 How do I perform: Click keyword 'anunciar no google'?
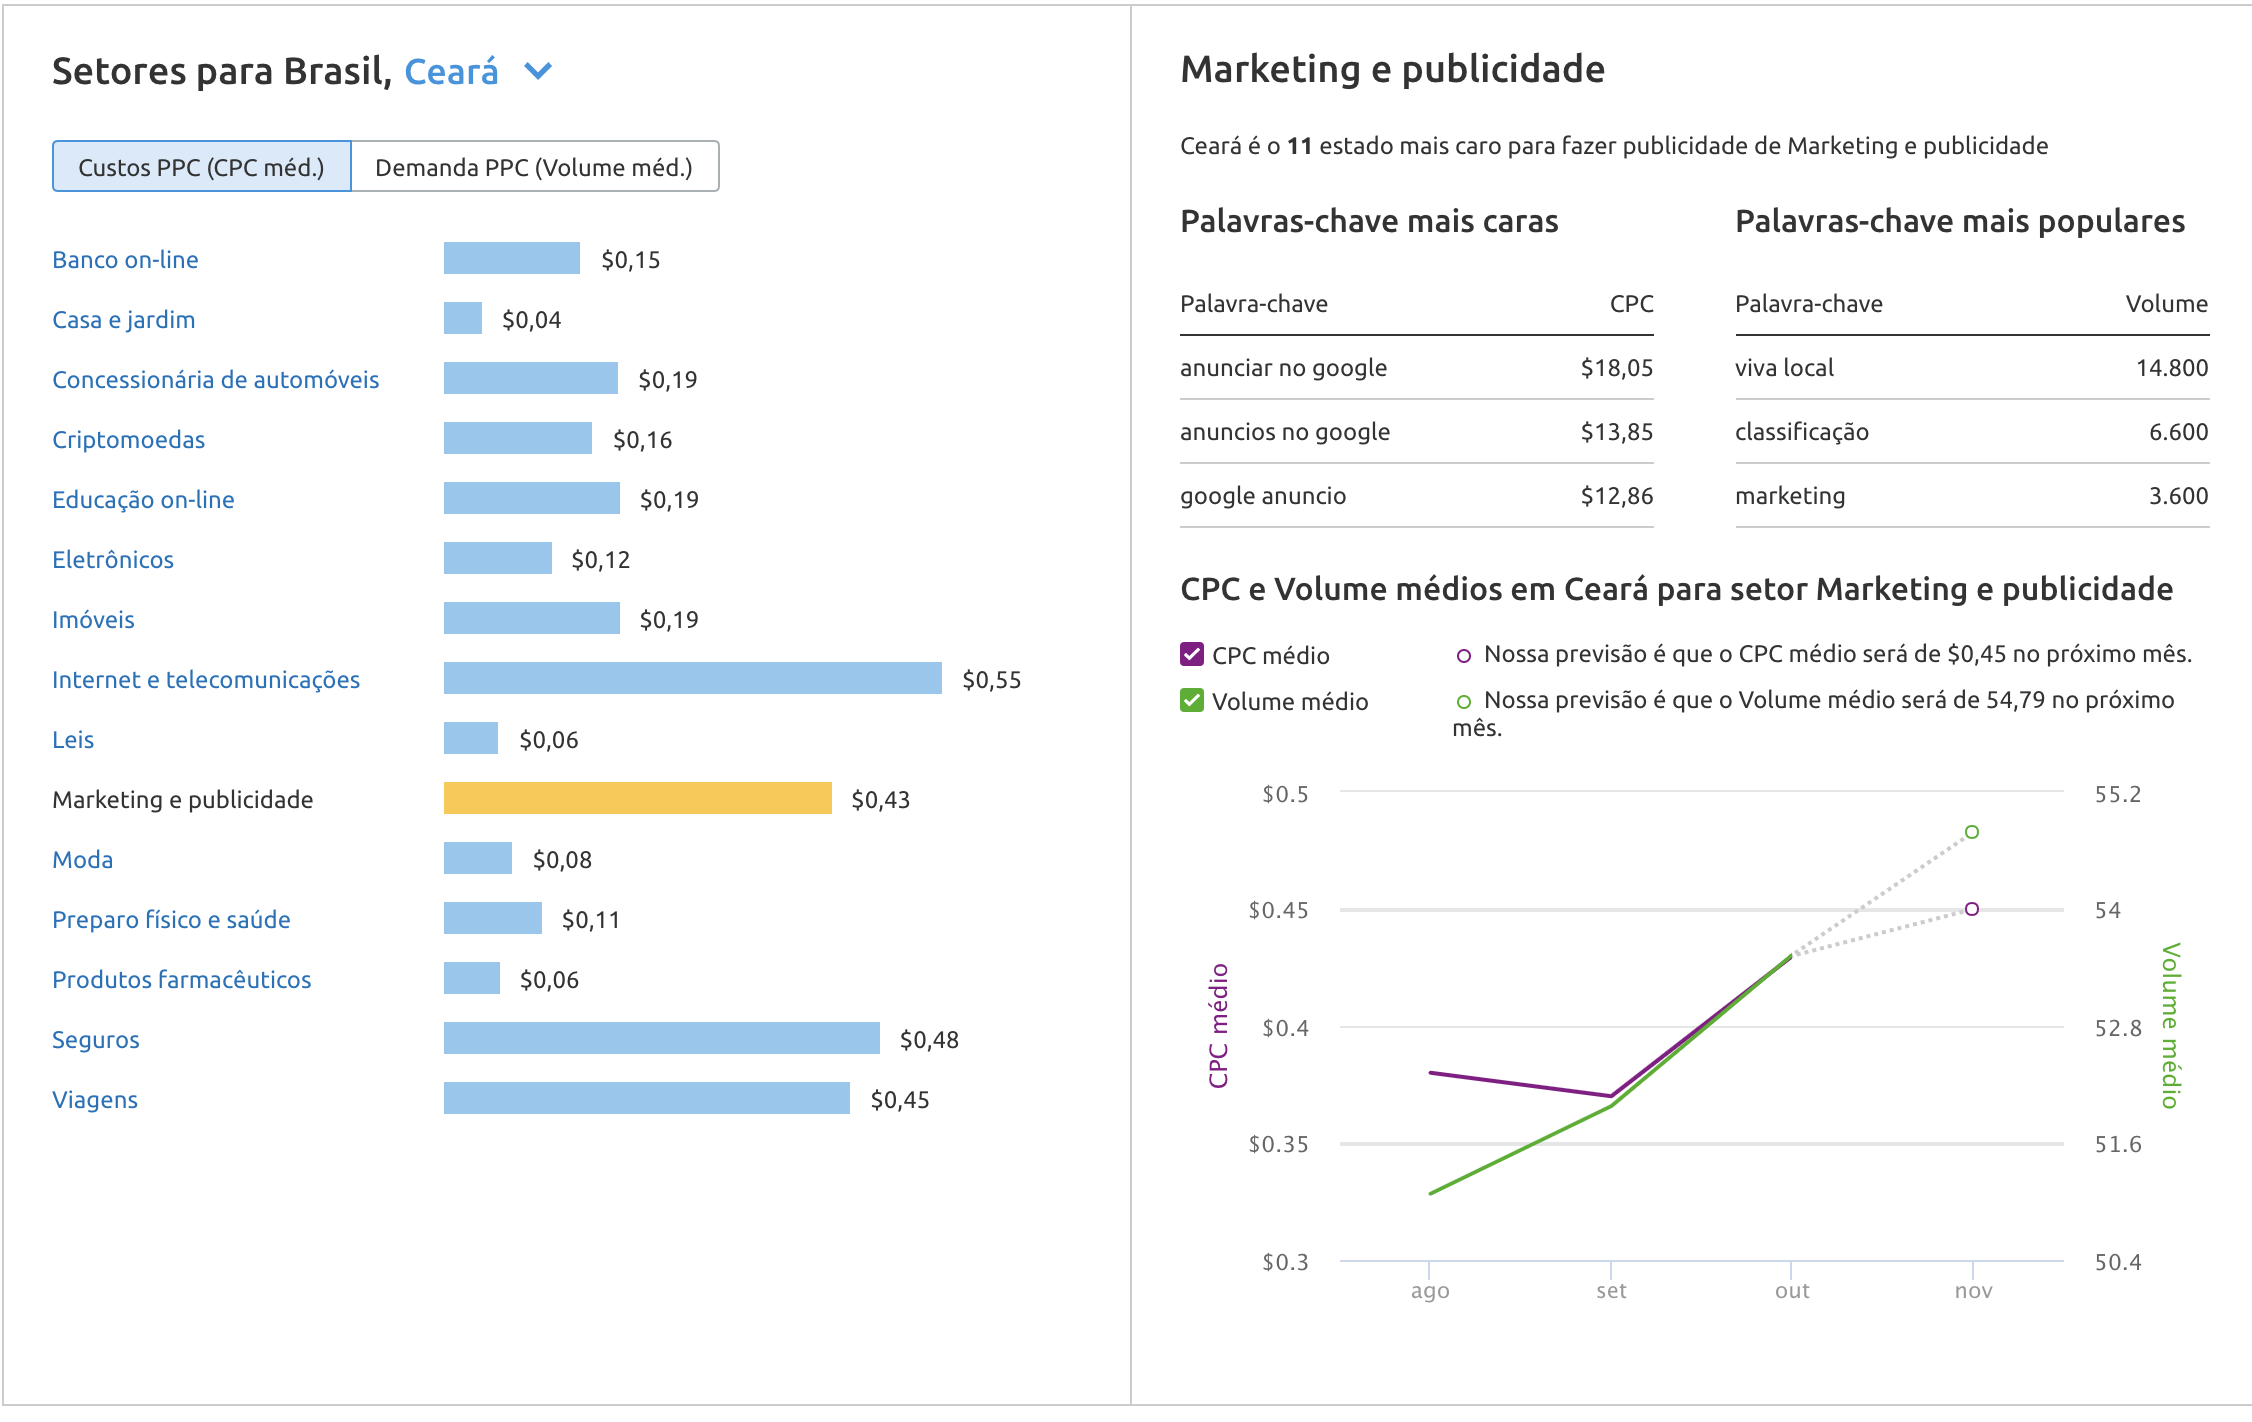[1283, 368]
